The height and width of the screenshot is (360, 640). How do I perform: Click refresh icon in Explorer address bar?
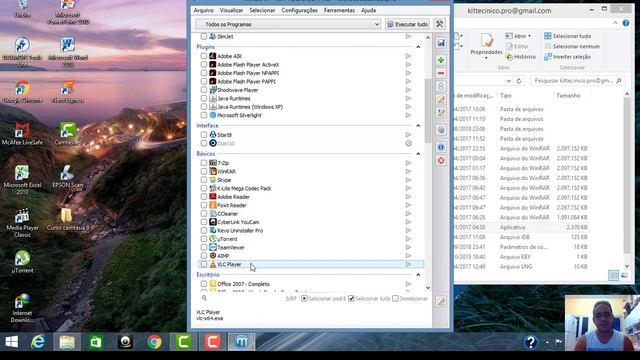point(519,81)
